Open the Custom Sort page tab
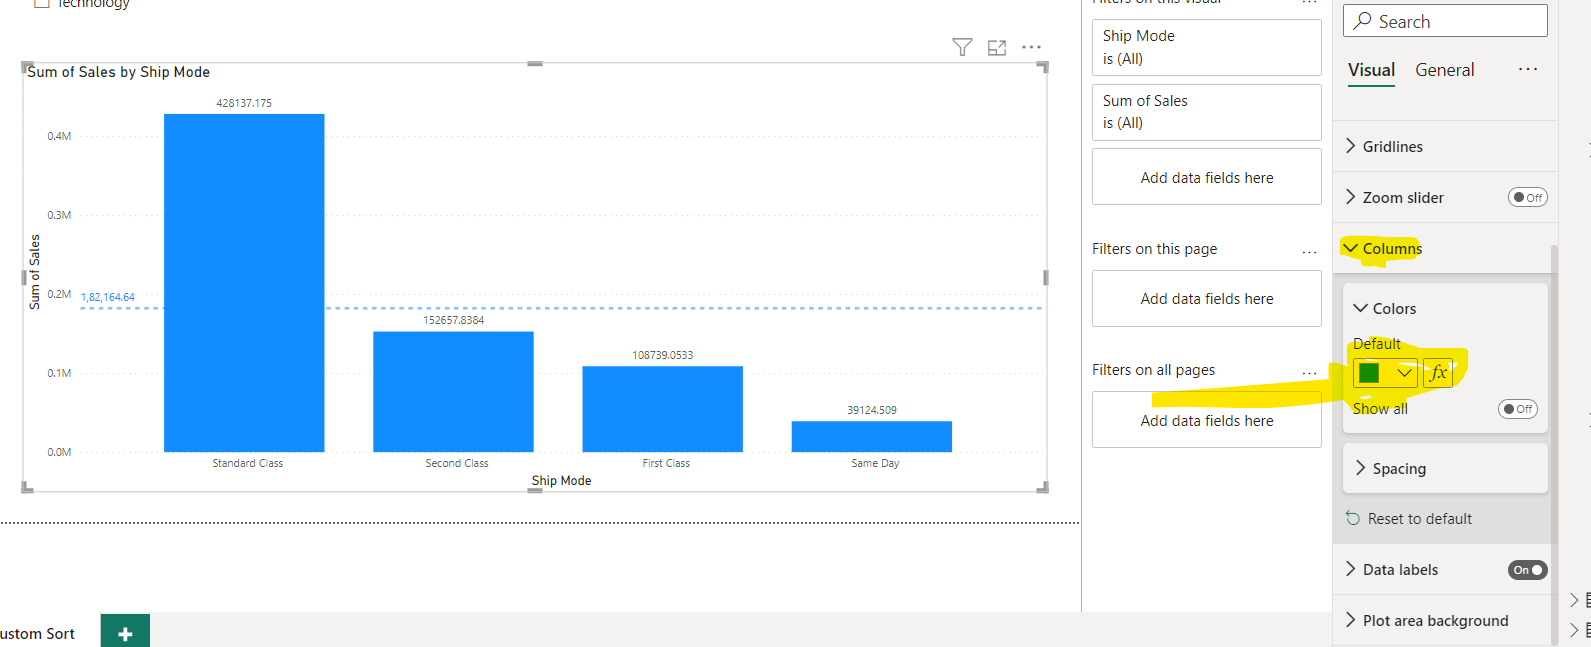The image size is (1591, 647). pyautogui.click(x=38, y=633)
